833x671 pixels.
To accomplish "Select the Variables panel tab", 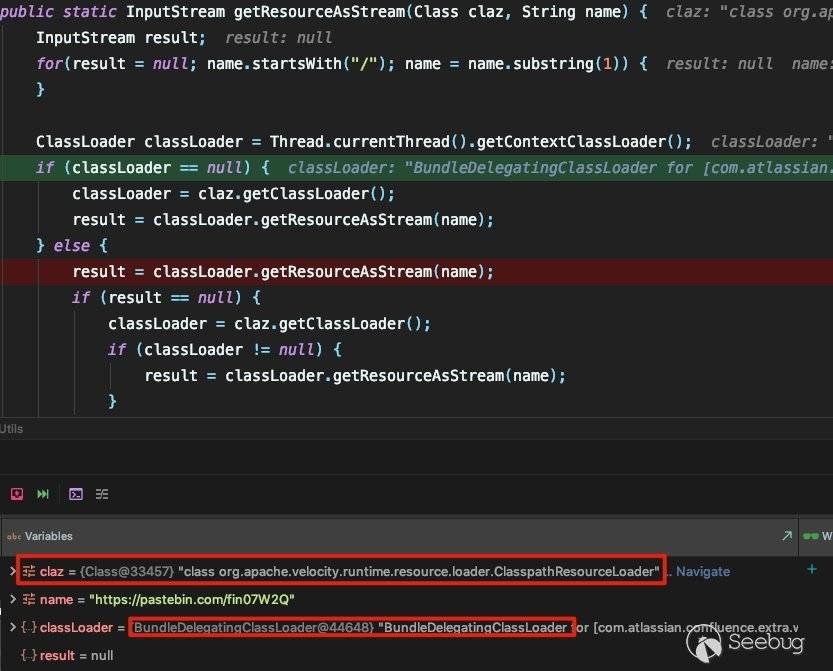I will click(x=48, y=537).
